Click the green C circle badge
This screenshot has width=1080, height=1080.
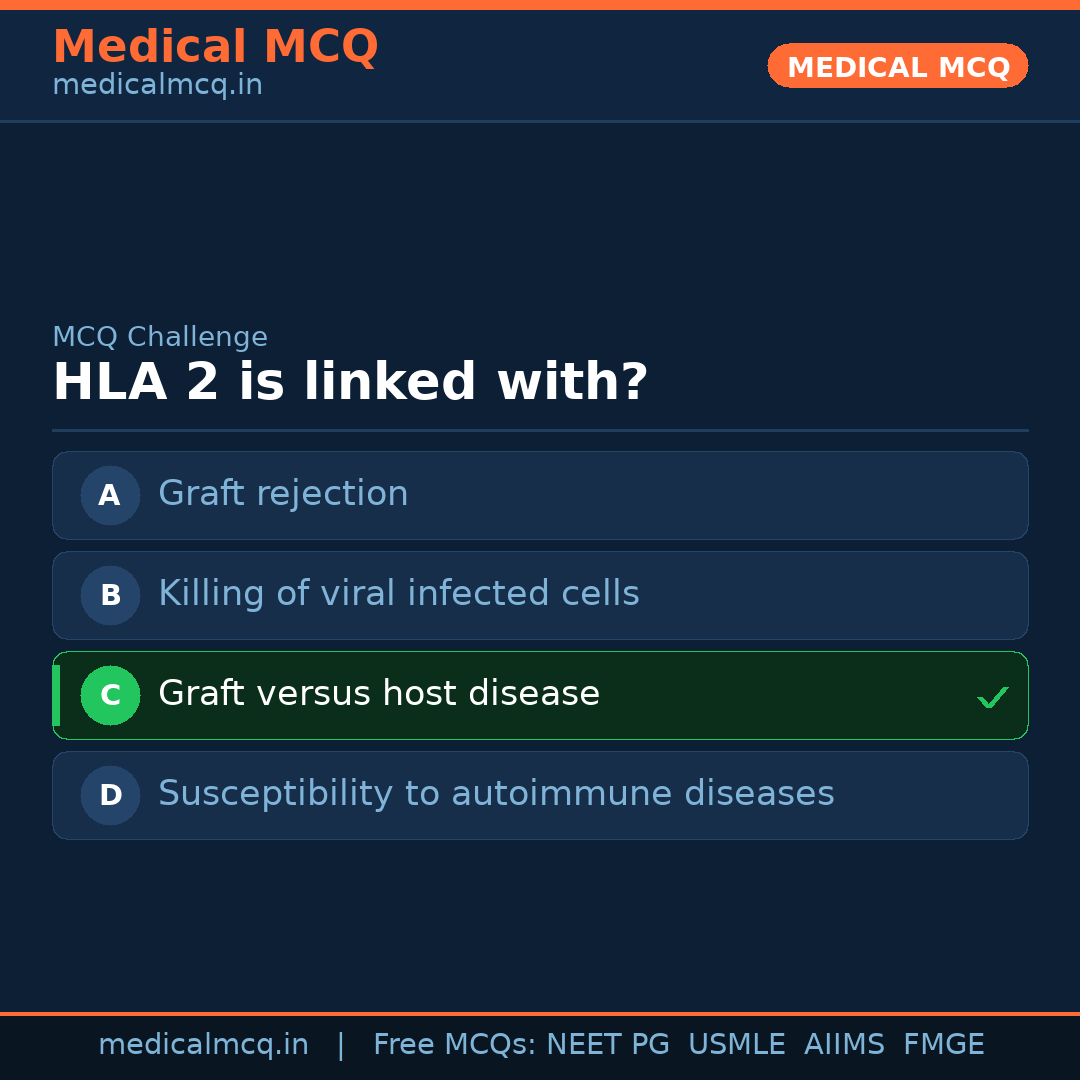(x=110, y=695)
